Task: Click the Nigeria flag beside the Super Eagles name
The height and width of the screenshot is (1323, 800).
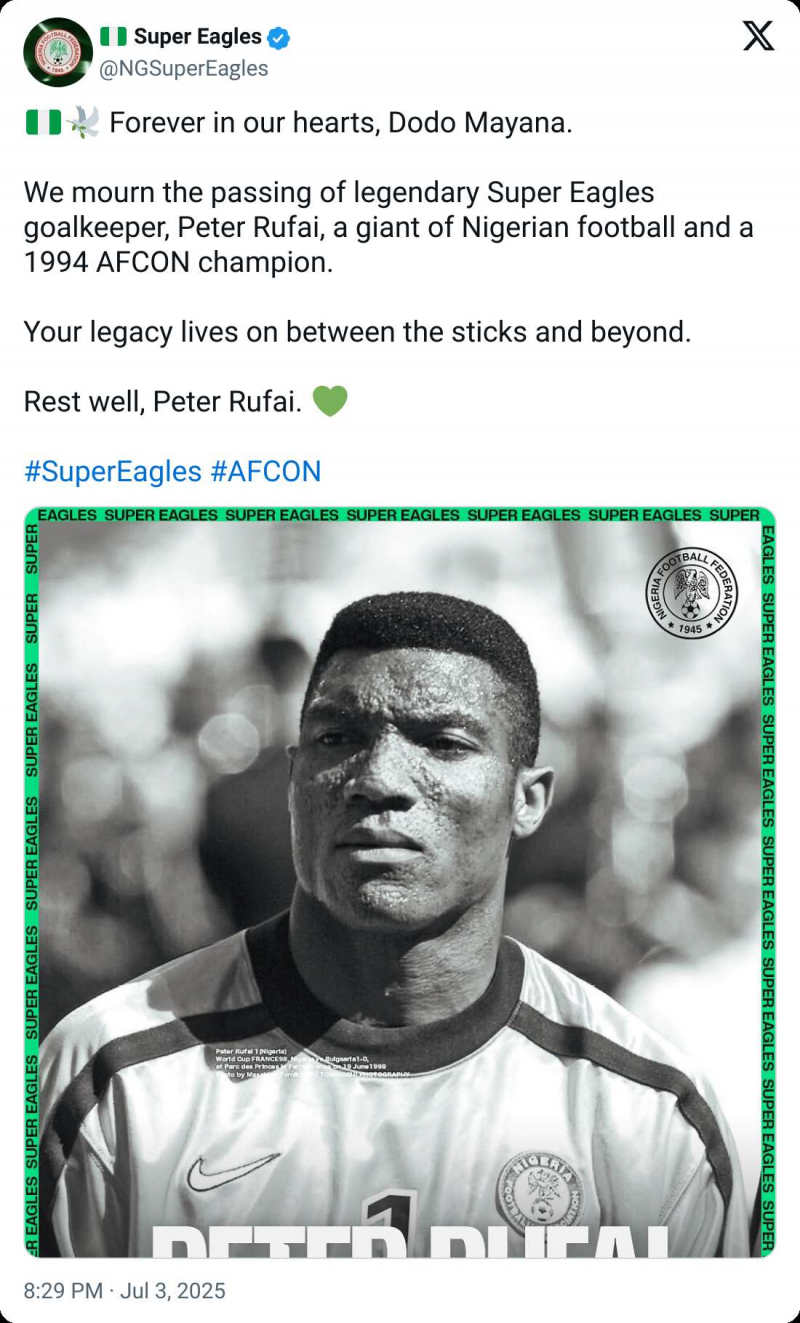Action: tap(112, 37)
